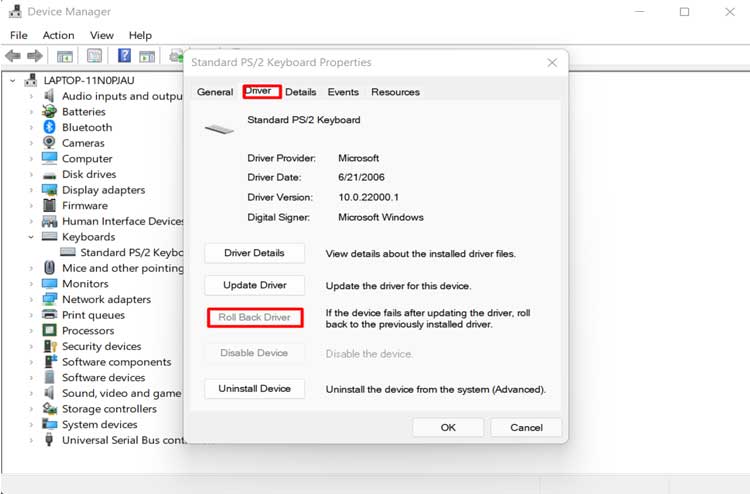Click the Cameras webcam icon

49,143
